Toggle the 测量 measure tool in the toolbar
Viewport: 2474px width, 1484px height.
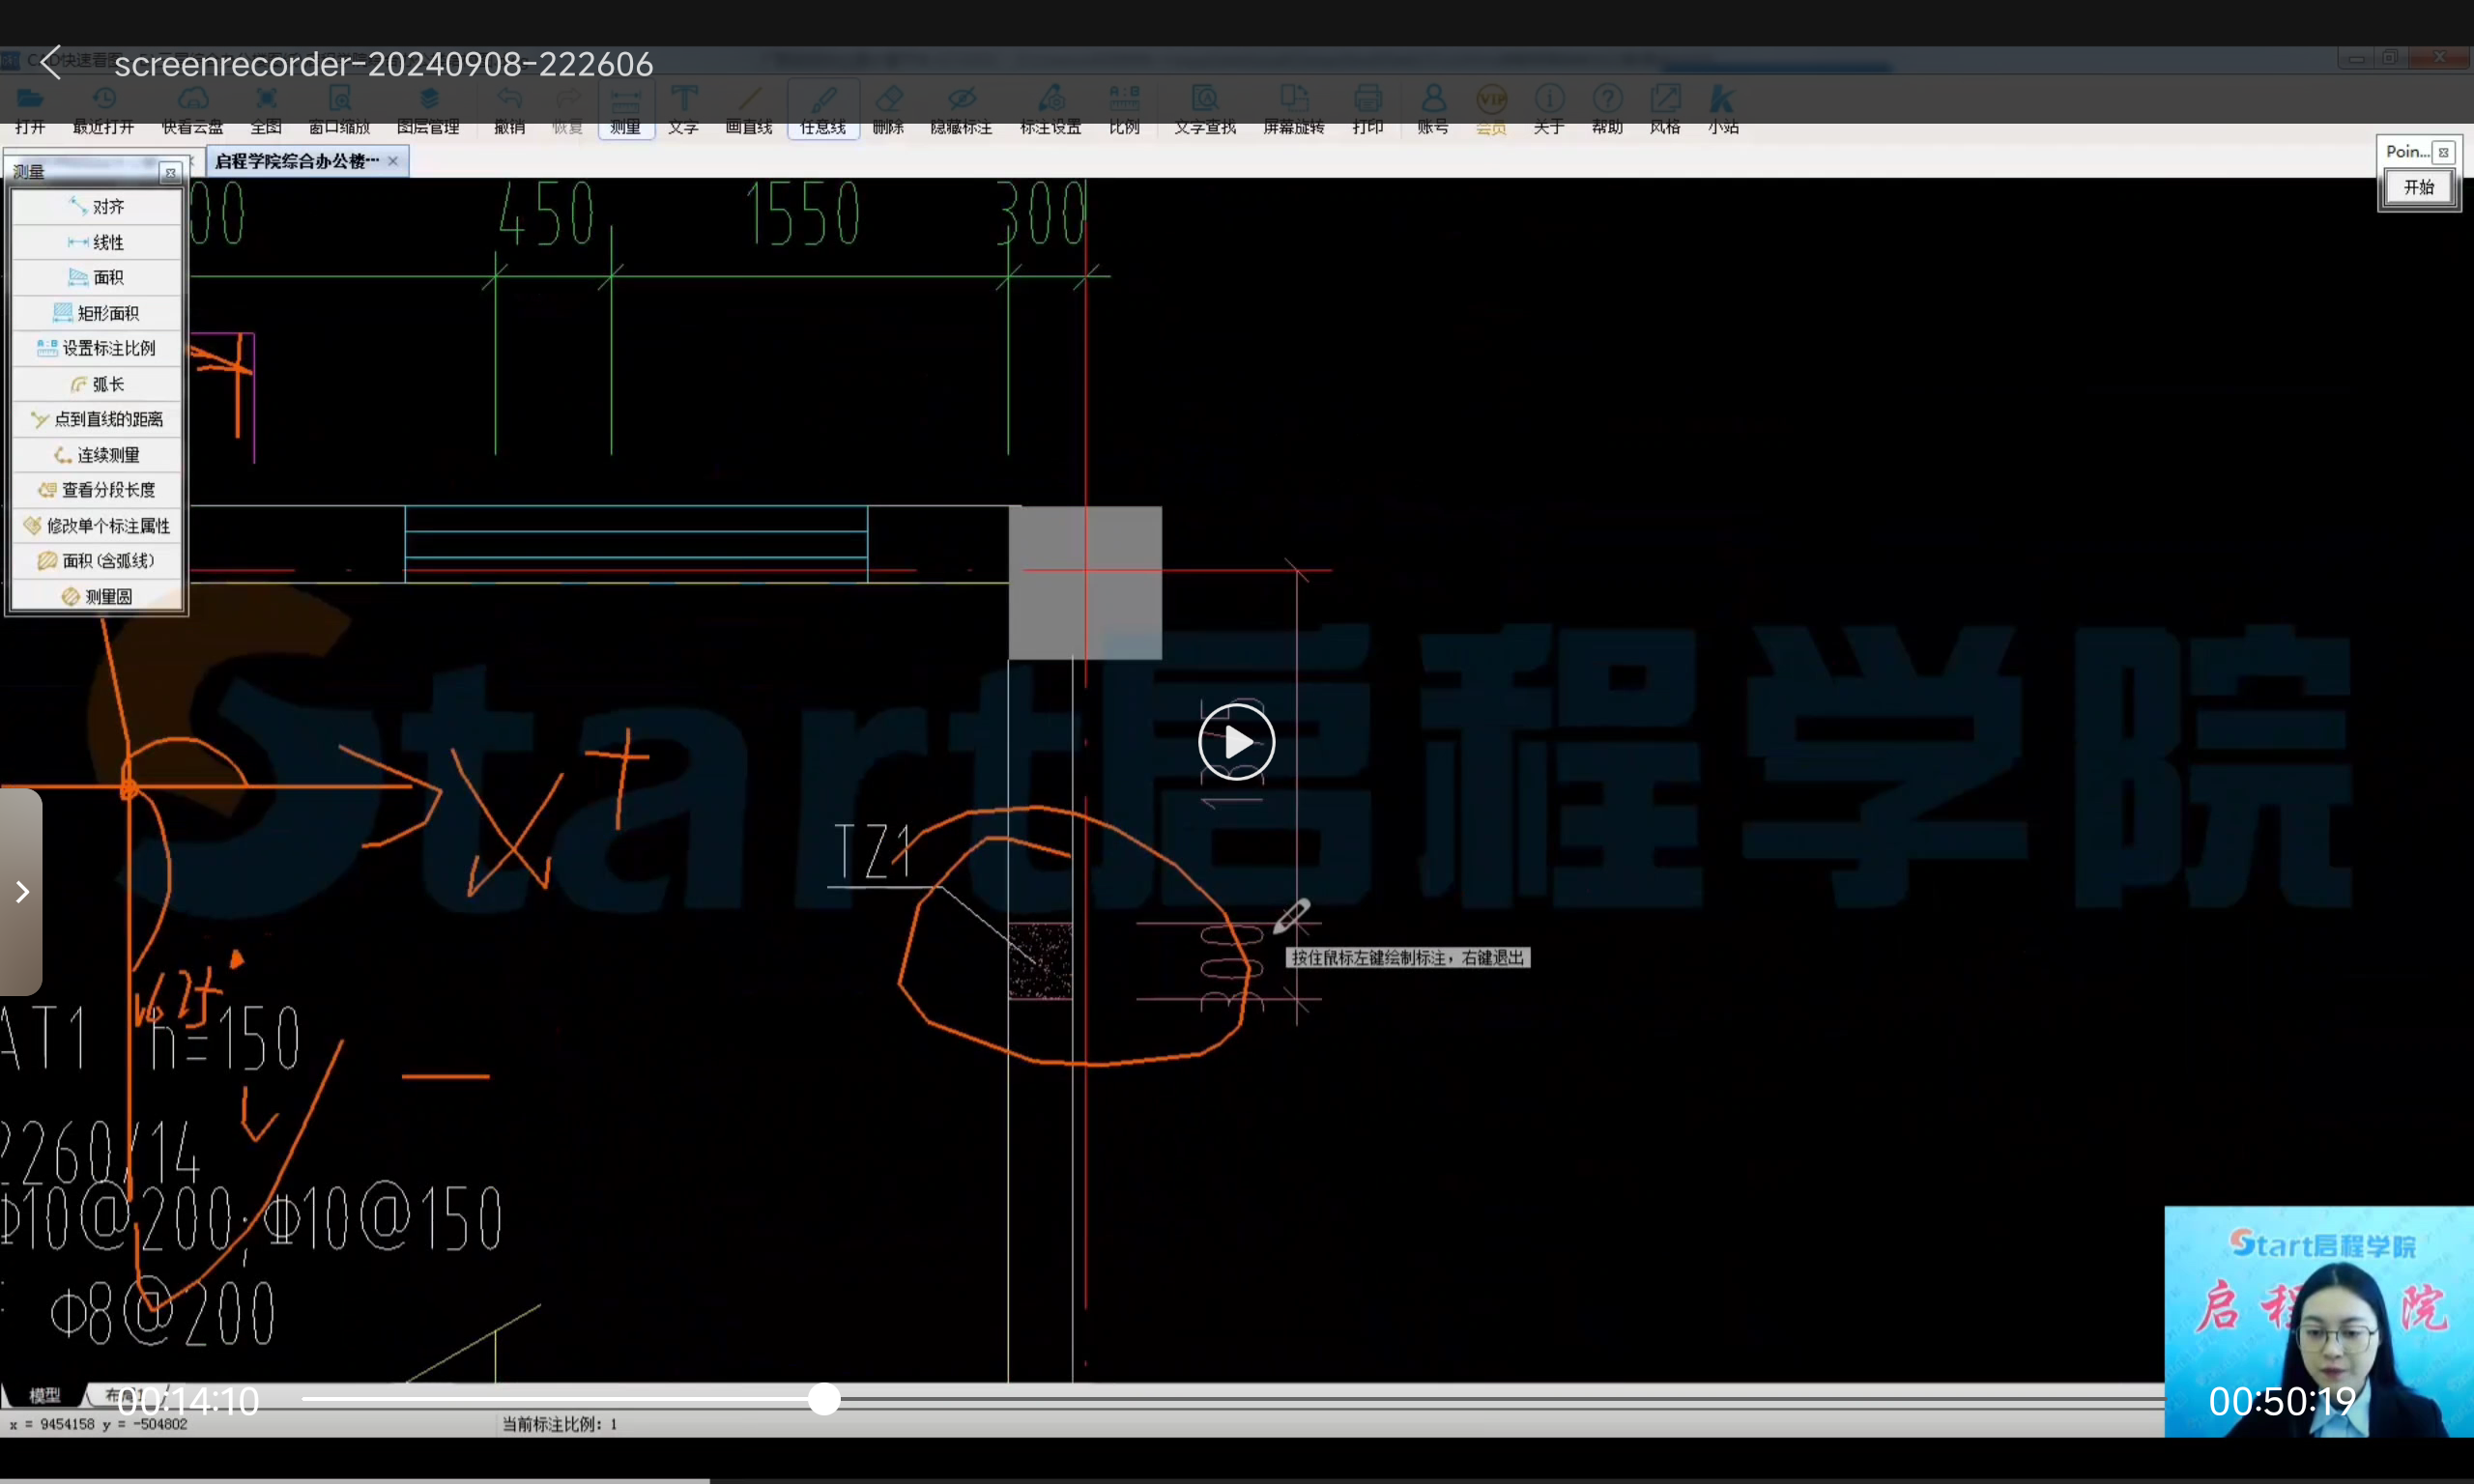626,109
